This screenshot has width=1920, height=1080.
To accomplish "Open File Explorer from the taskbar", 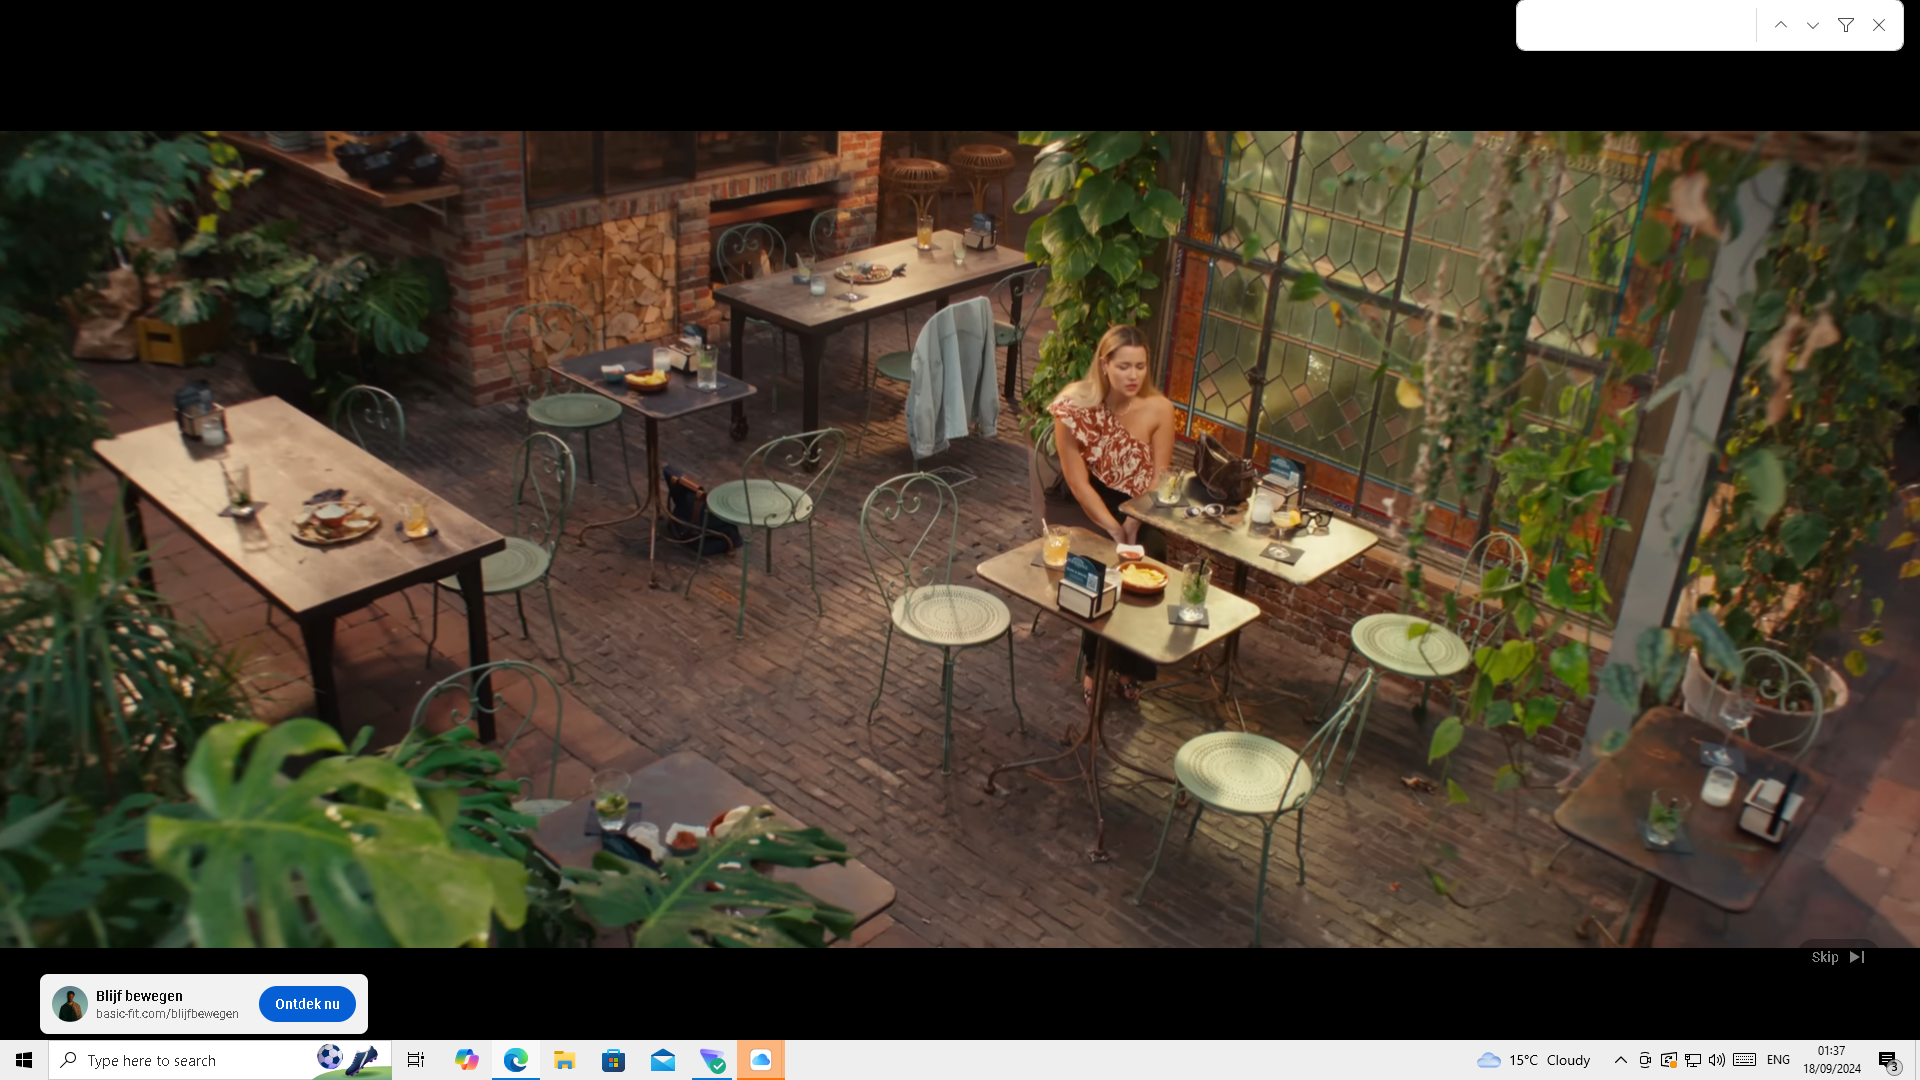I will point(564,1060).
